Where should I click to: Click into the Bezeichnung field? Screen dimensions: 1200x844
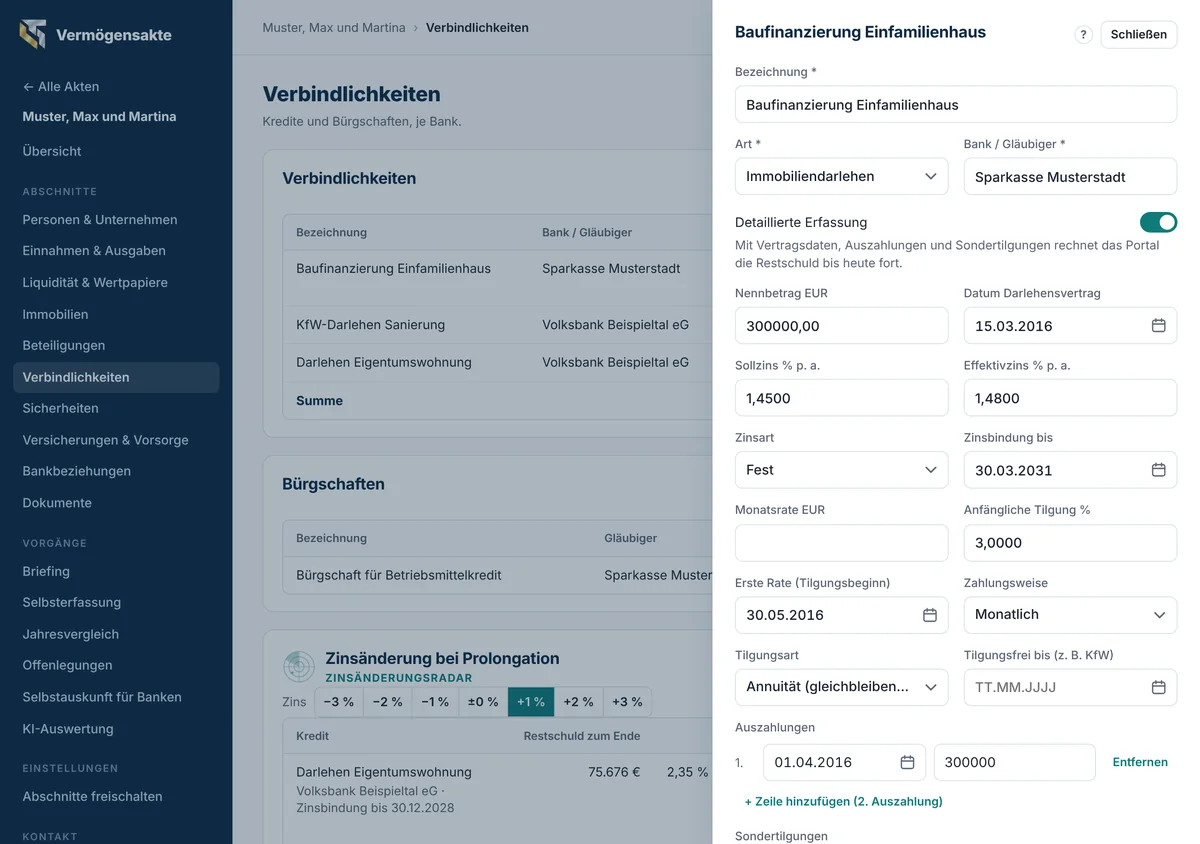tap(956, 104)
